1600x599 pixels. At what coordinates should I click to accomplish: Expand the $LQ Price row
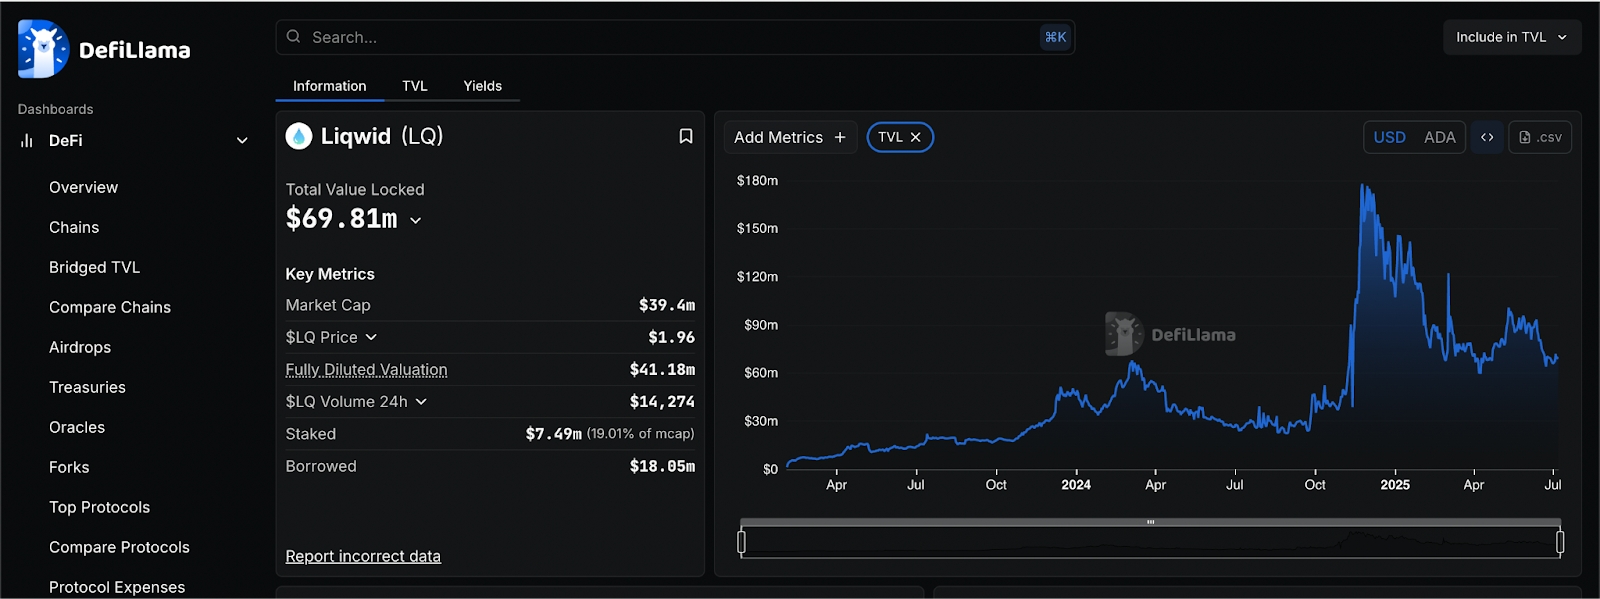click(371, 337)
